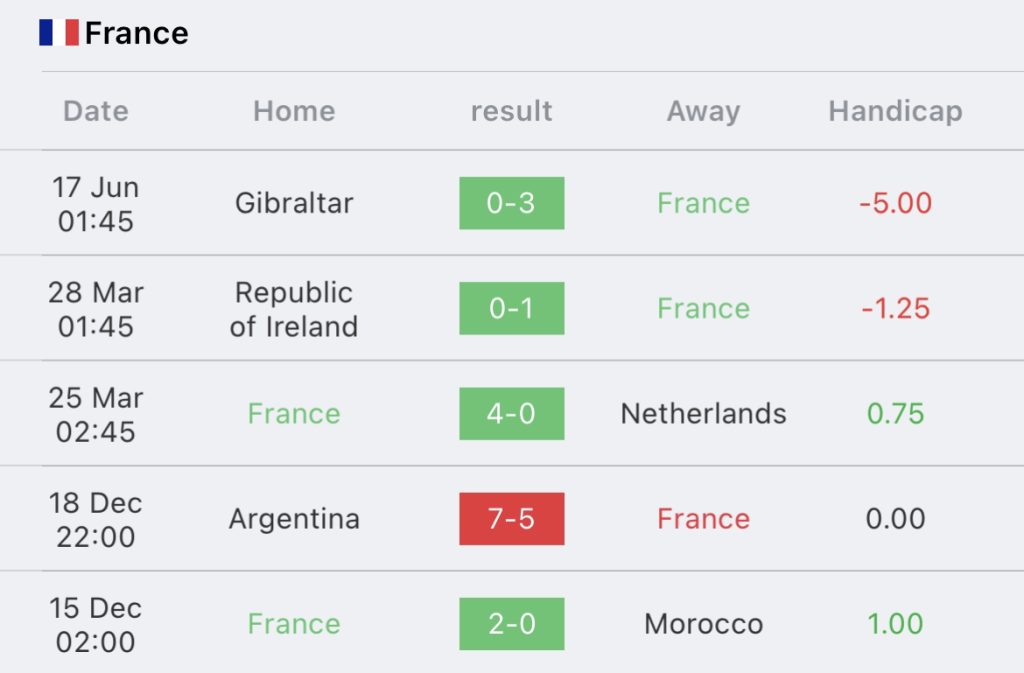Open the France team heading
This screenshot has width=1024, height=673.
136,33
